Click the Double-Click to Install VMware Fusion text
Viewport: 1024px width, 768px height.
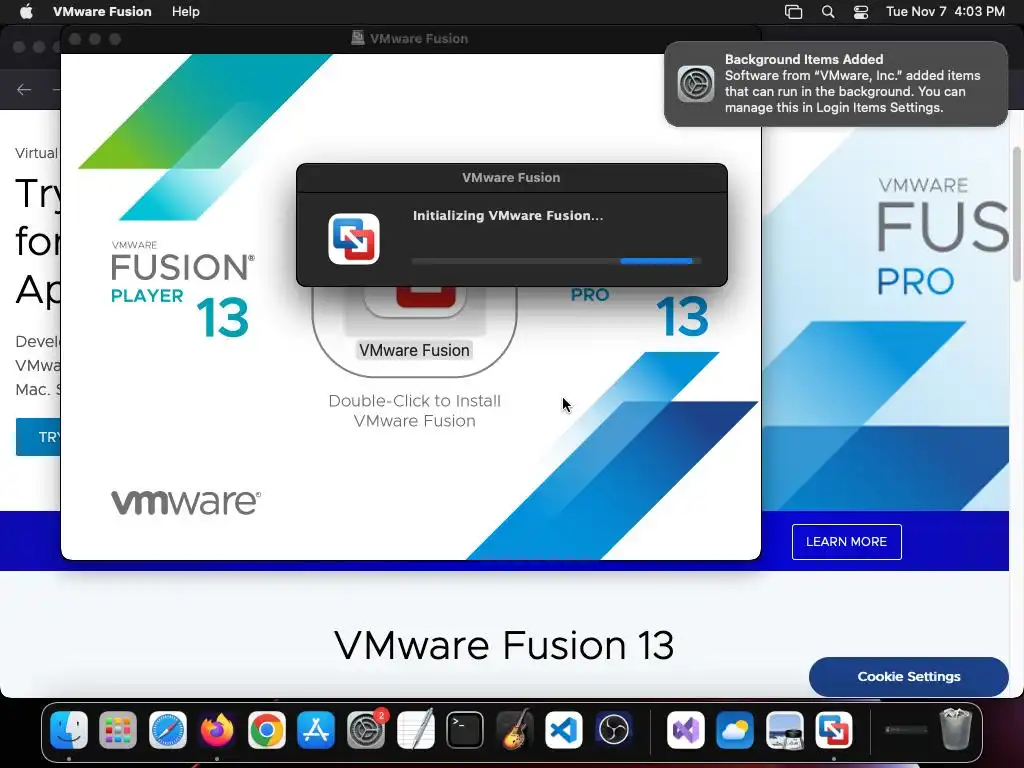(x=415, y=411)
